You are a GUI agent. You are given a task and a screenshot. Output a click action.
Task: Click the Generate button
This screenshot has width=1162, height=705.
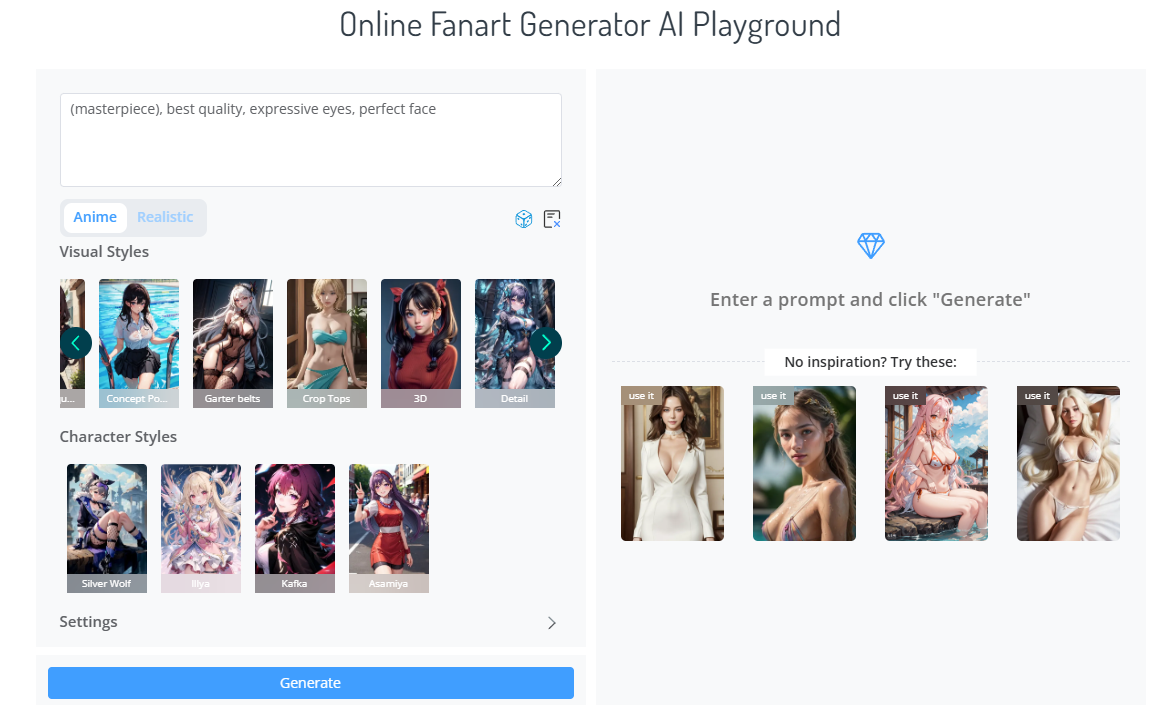tap(310, 682)
